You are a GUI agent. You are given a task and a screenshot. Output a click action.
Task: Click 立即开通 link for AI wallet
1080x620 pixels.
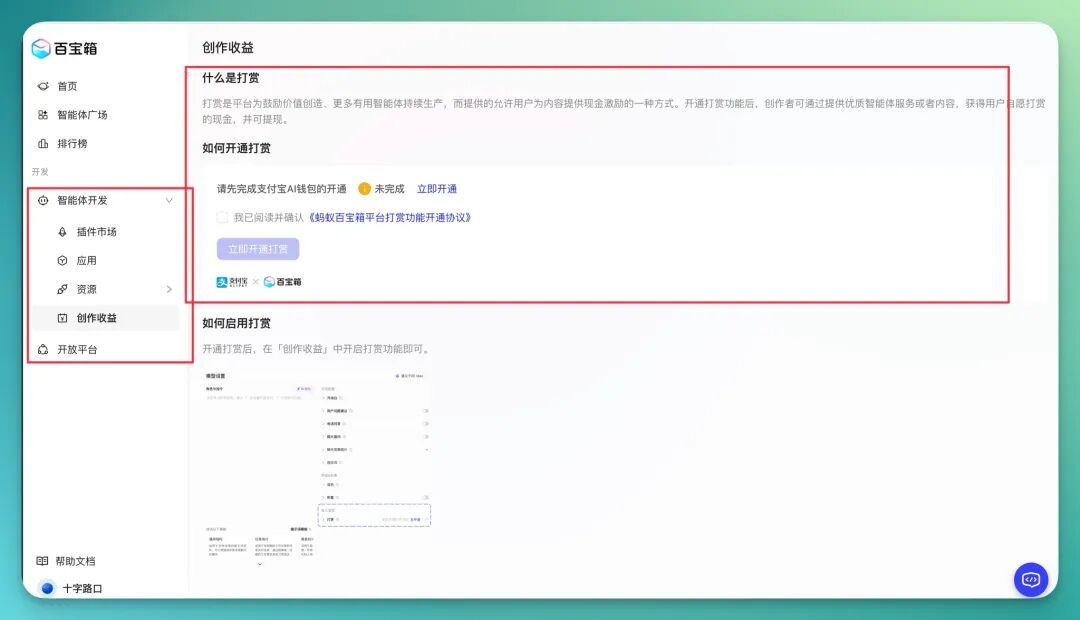[x=437, y=189]
